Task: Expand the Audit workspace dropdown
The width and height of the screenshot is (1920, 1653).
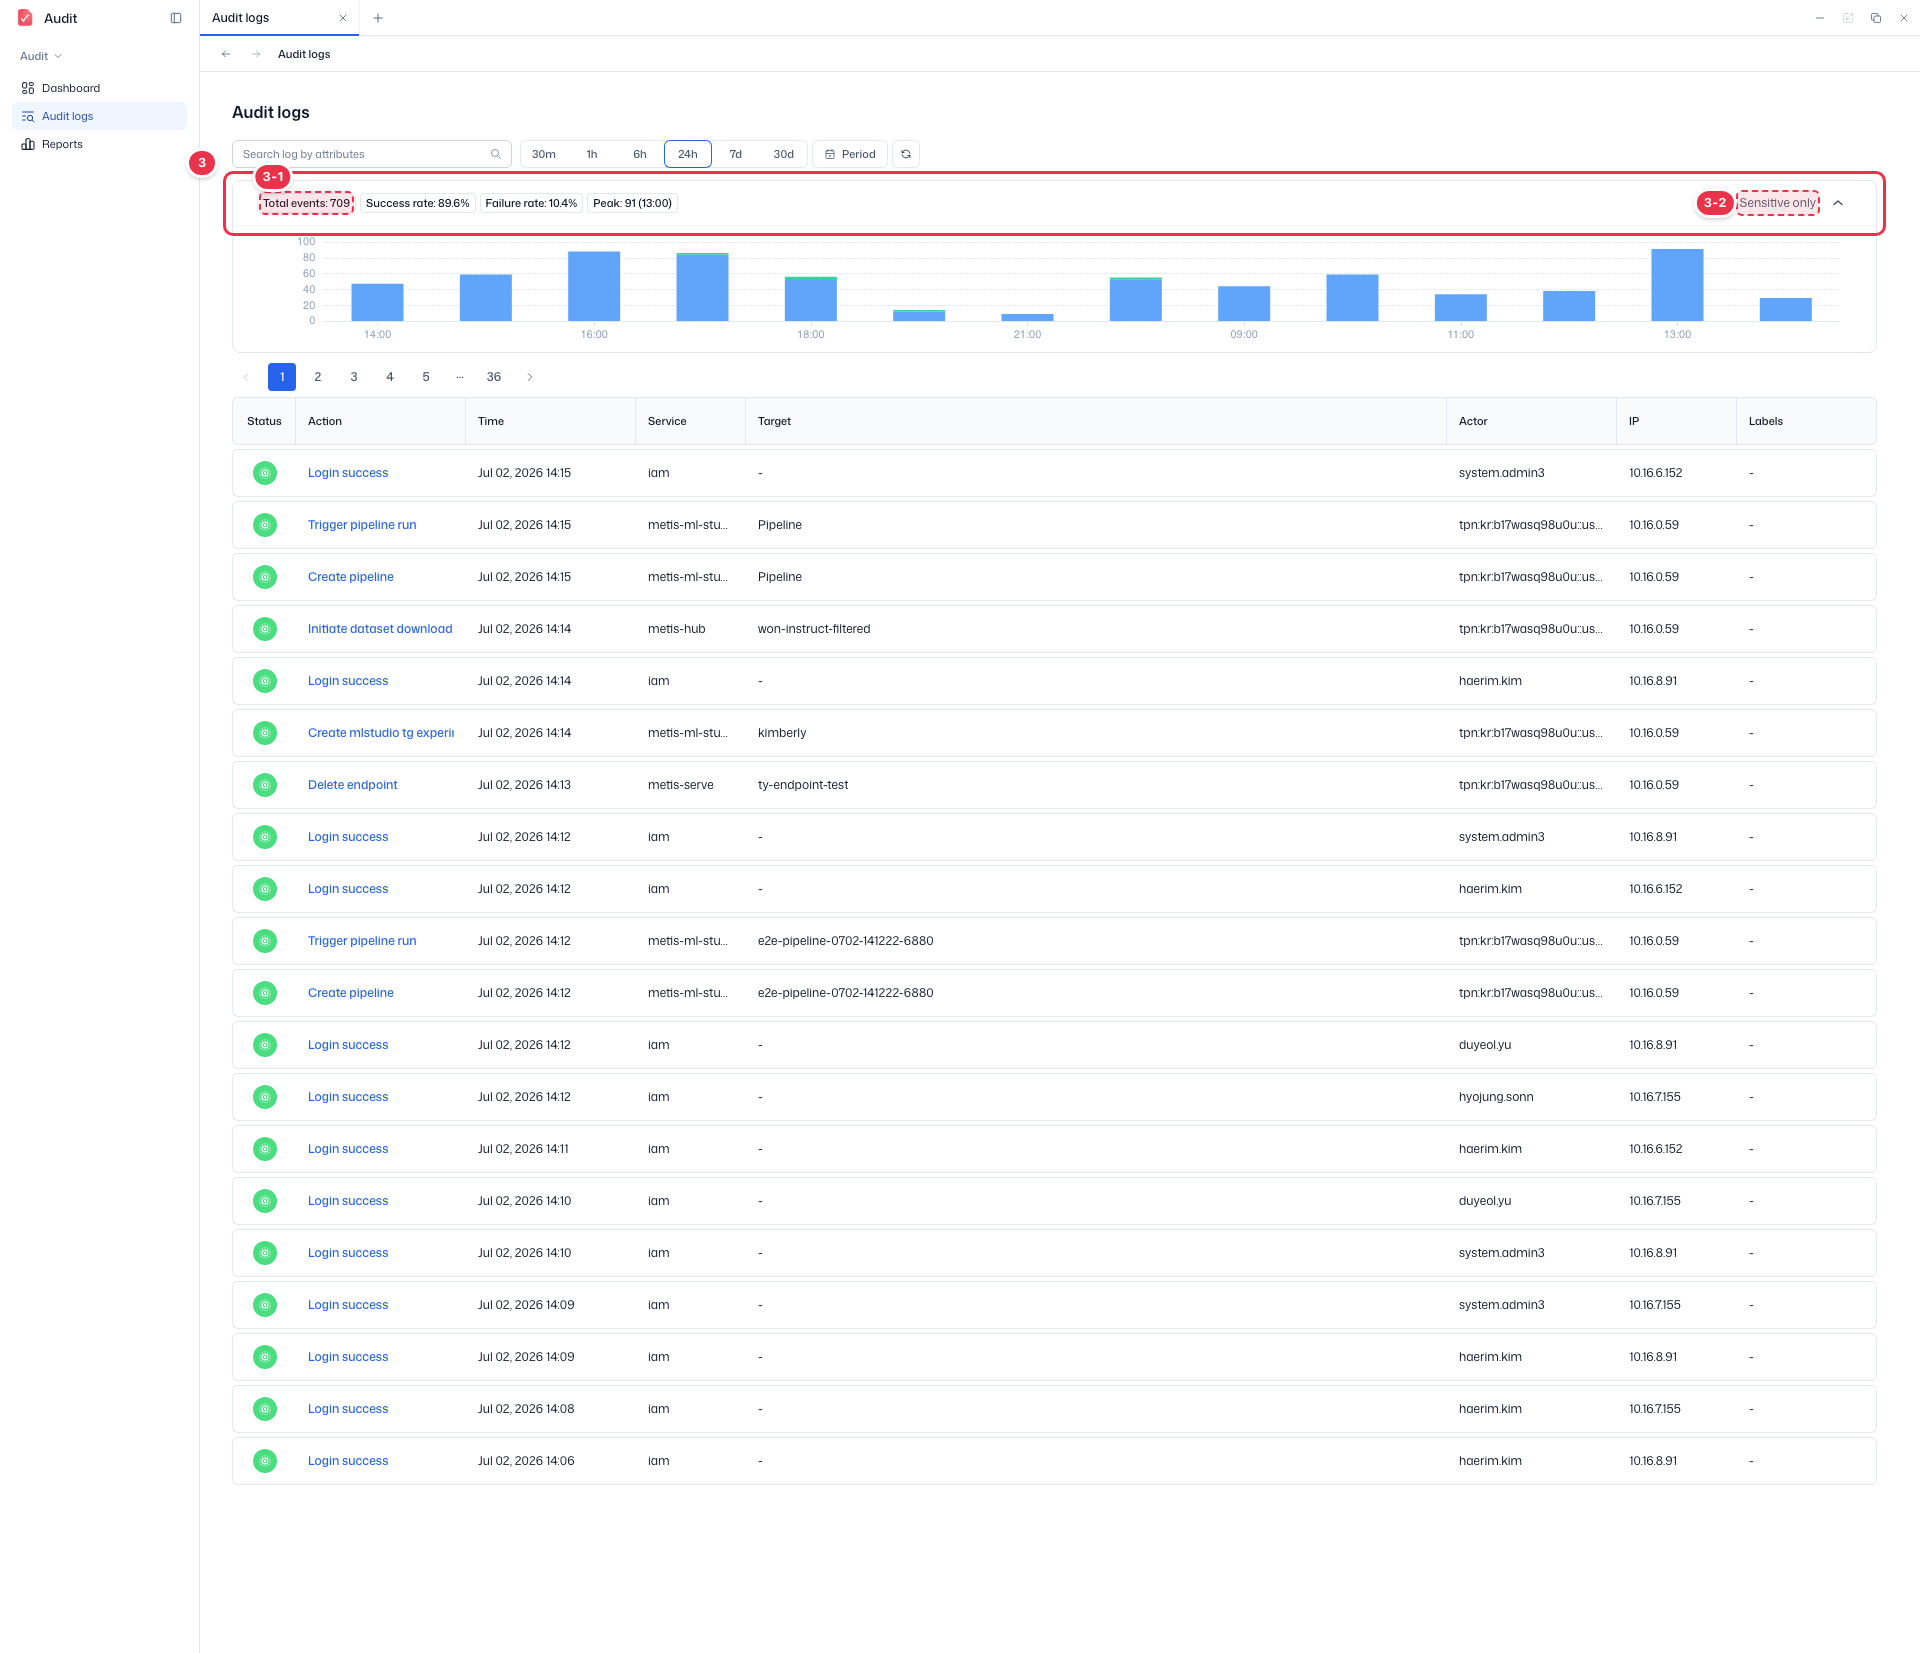Action: click(x=41, y=56)
